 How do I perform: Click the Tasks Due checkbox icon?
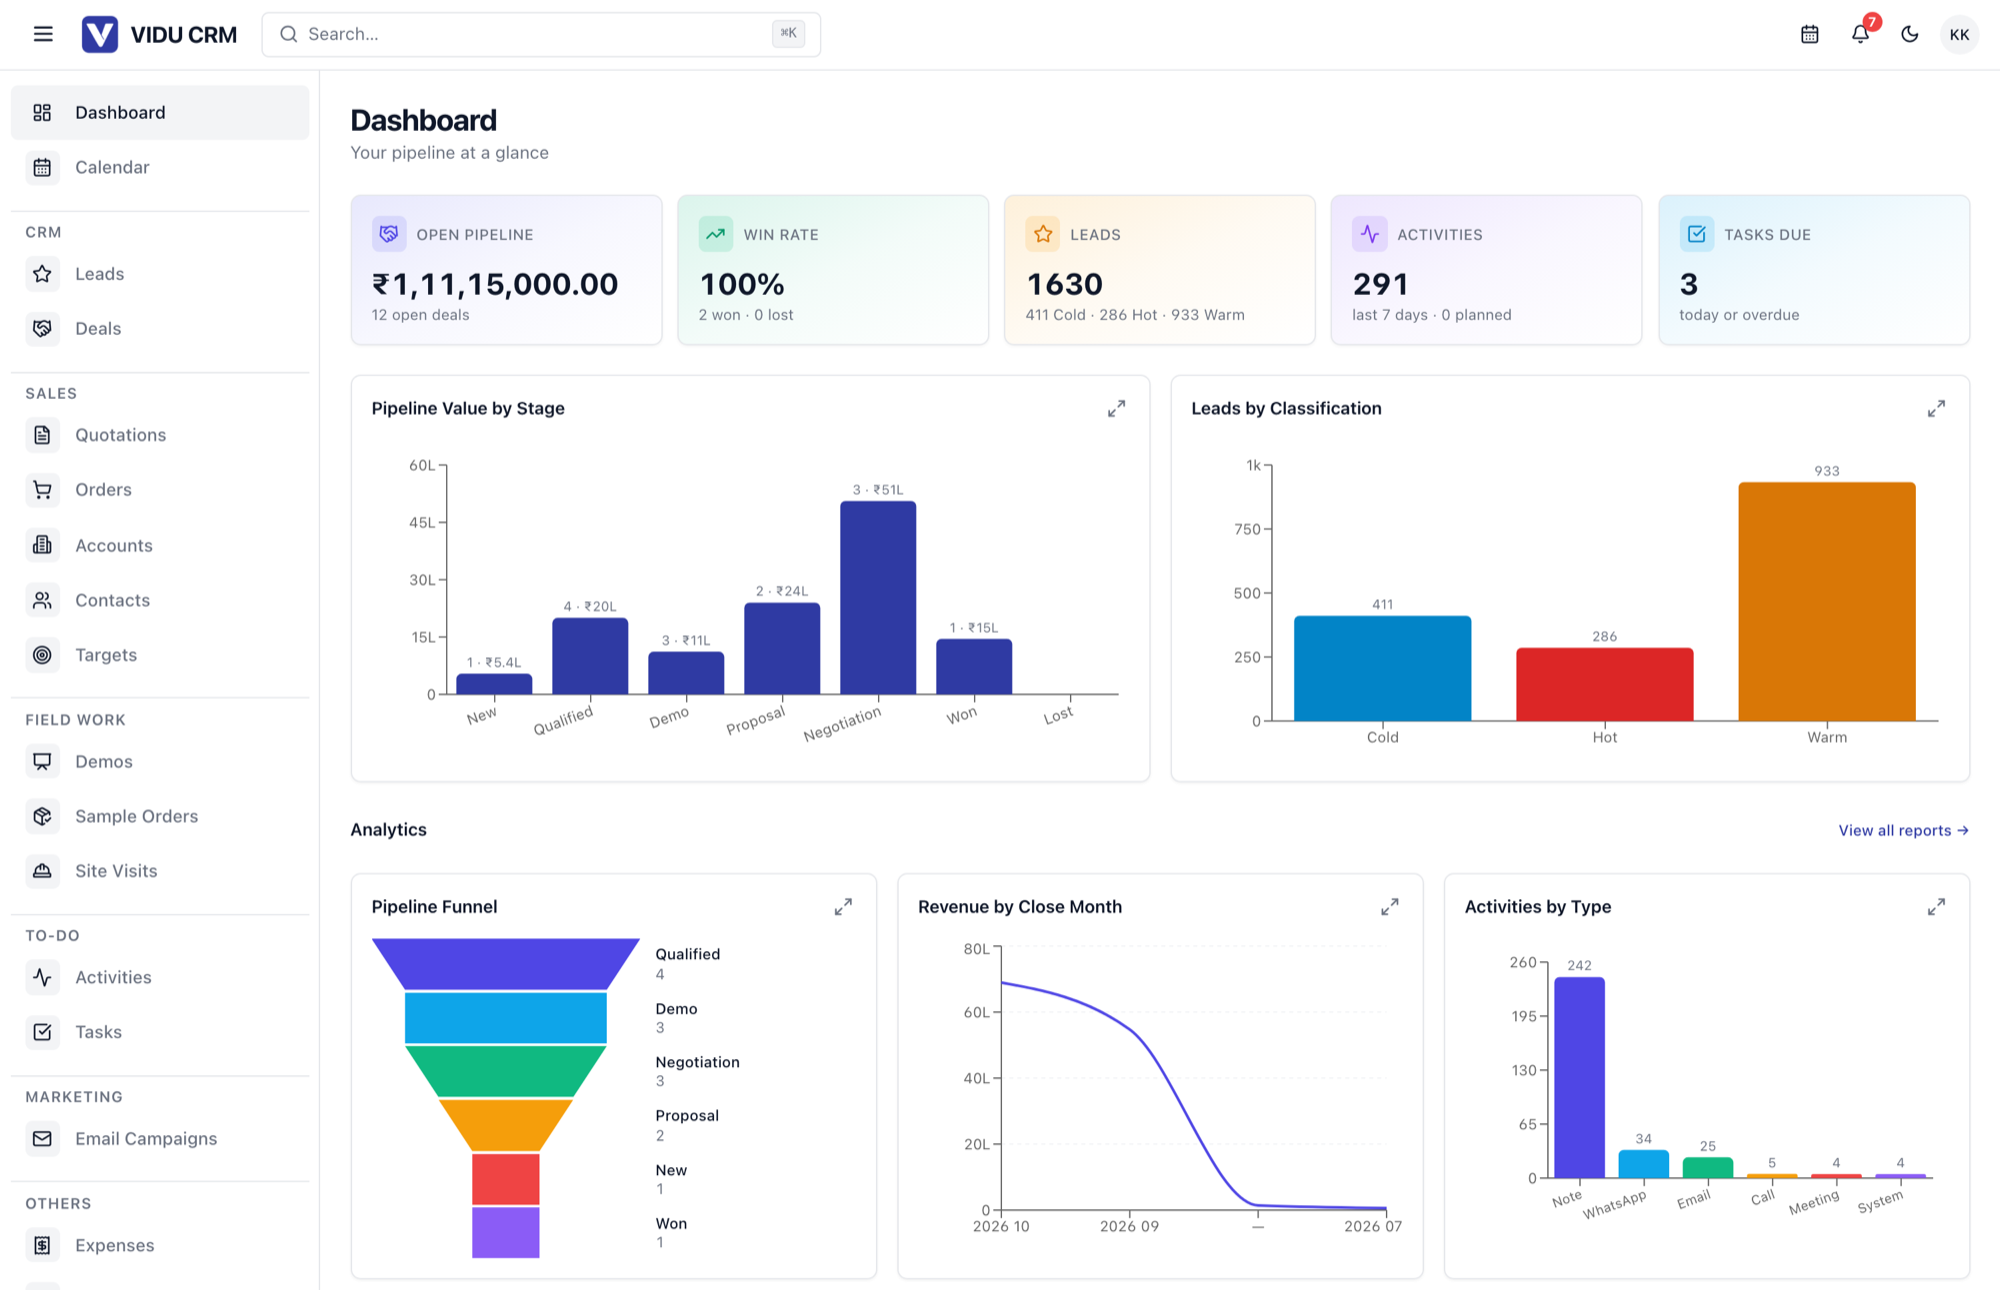click(x=1697, y=234)
